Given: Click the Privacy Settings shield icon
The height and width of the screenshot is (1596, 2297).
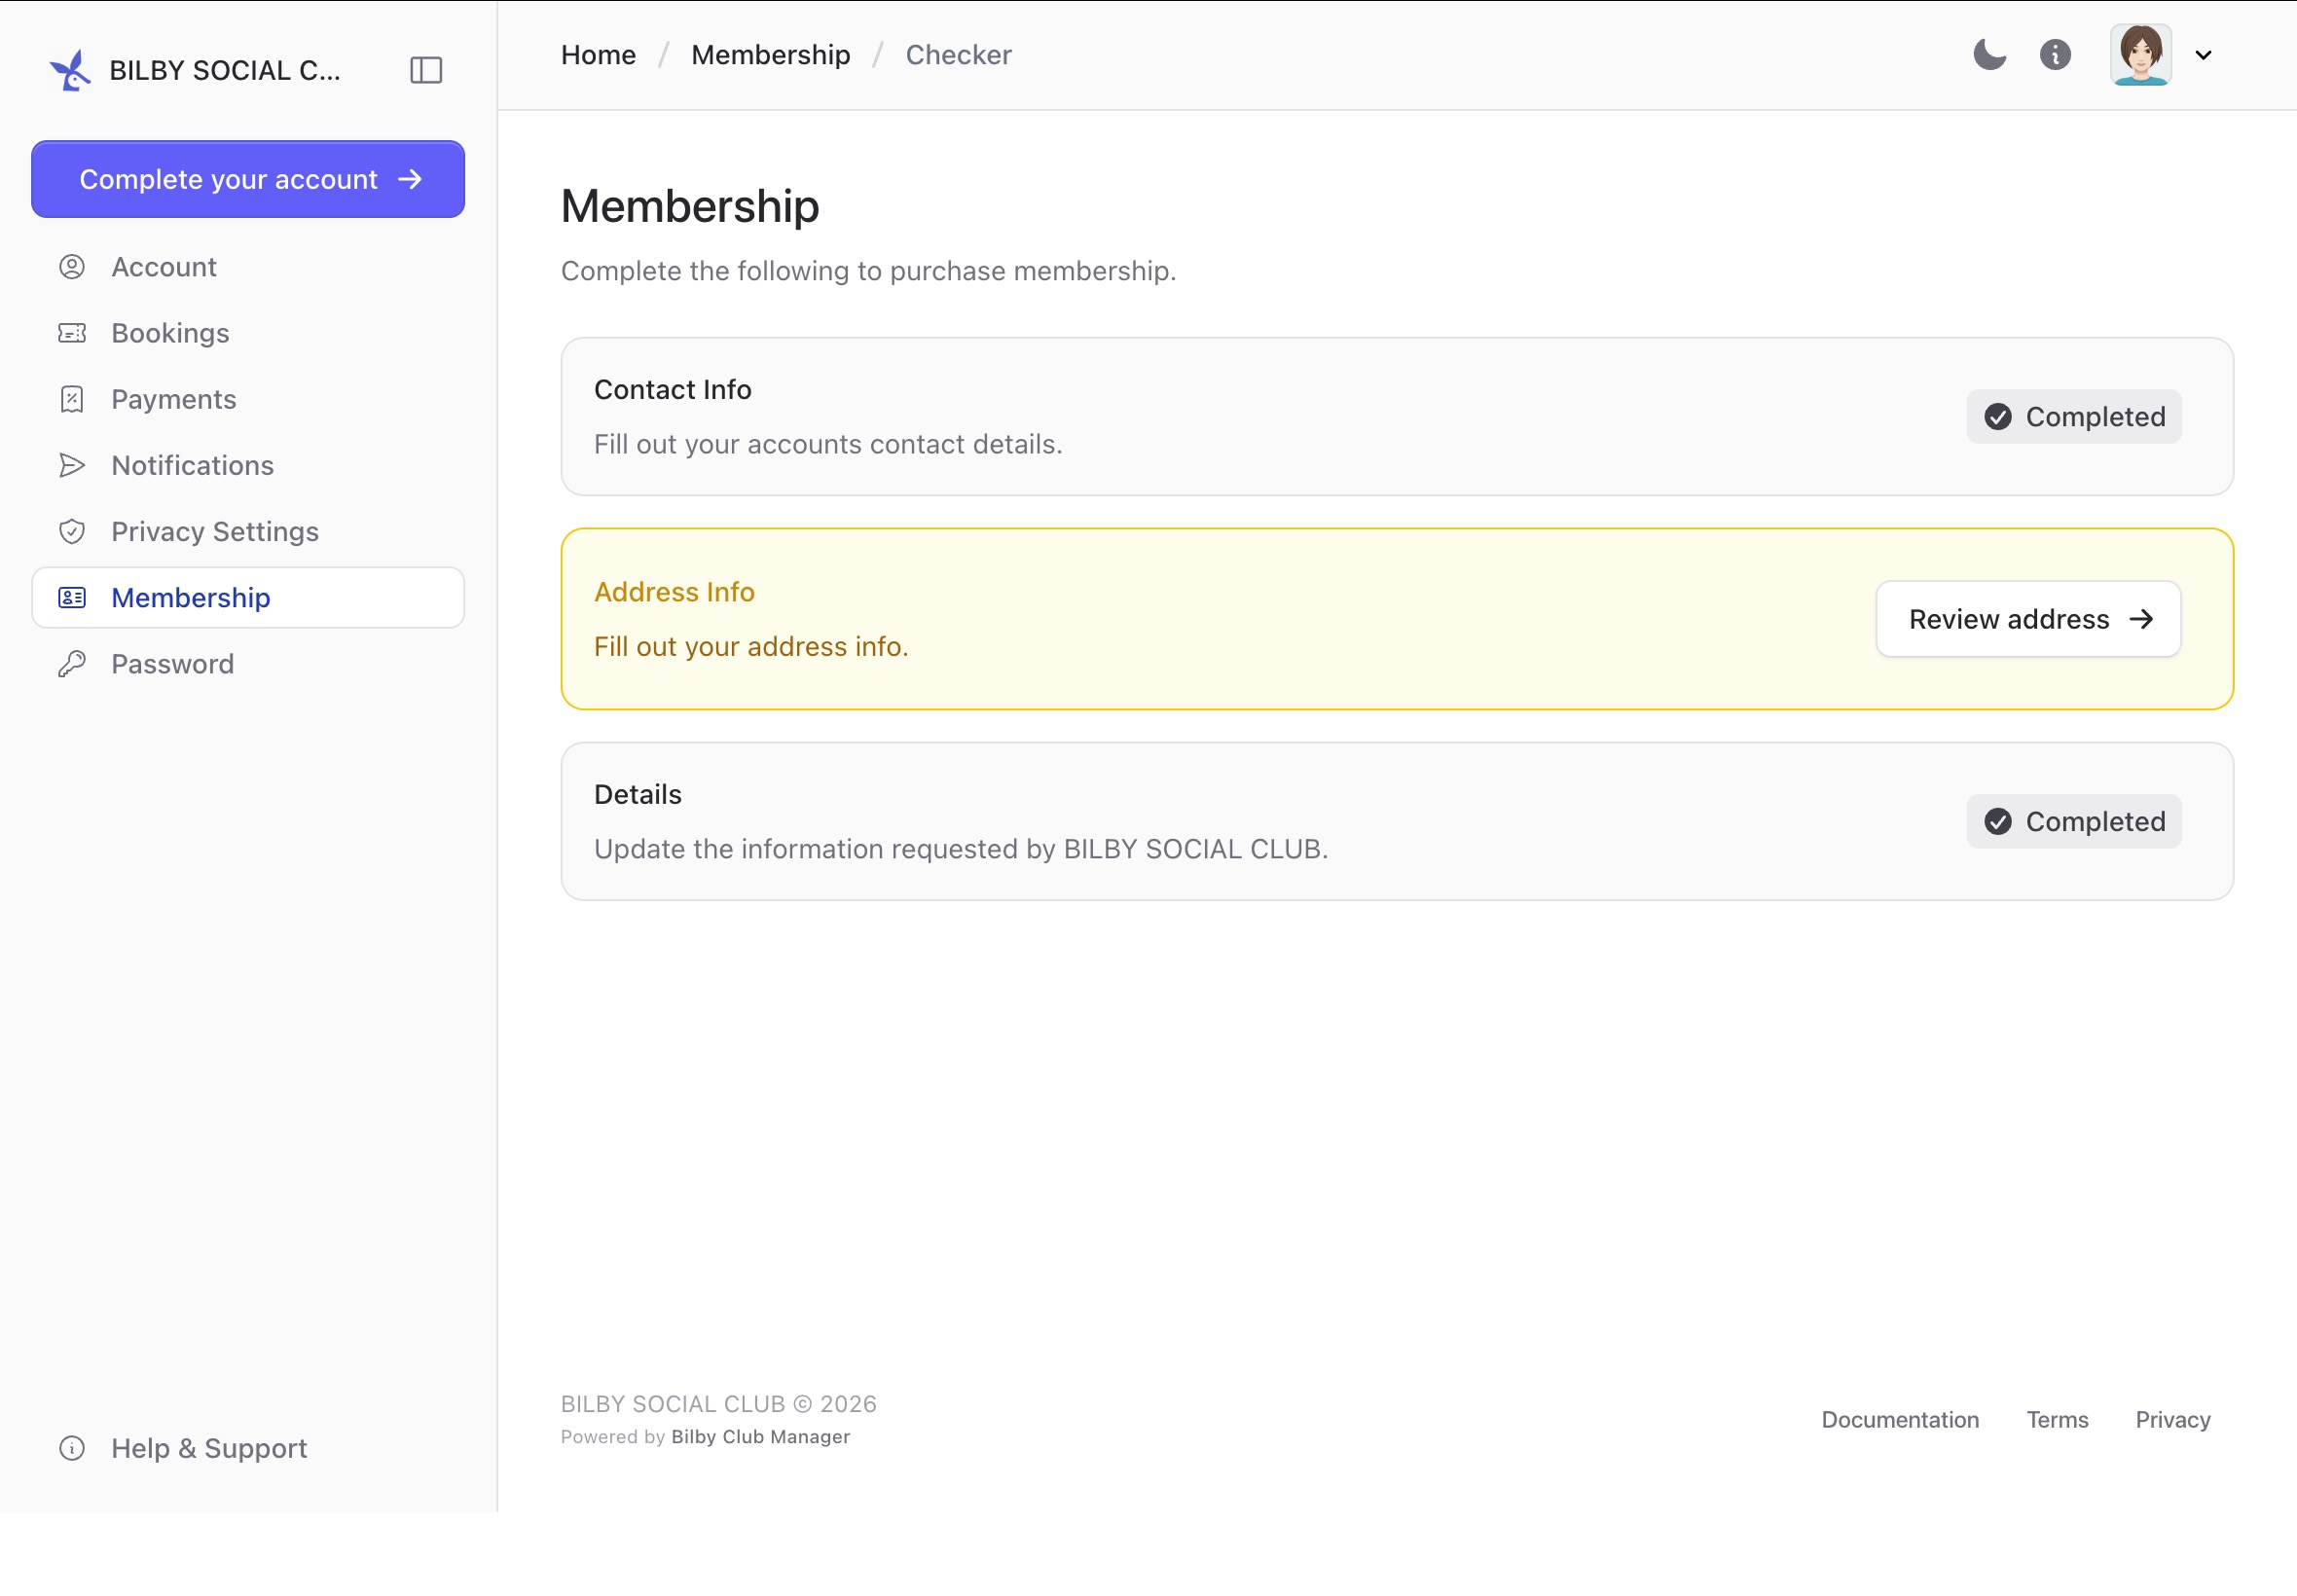Looking at the screenshot, I should [72, 531].
